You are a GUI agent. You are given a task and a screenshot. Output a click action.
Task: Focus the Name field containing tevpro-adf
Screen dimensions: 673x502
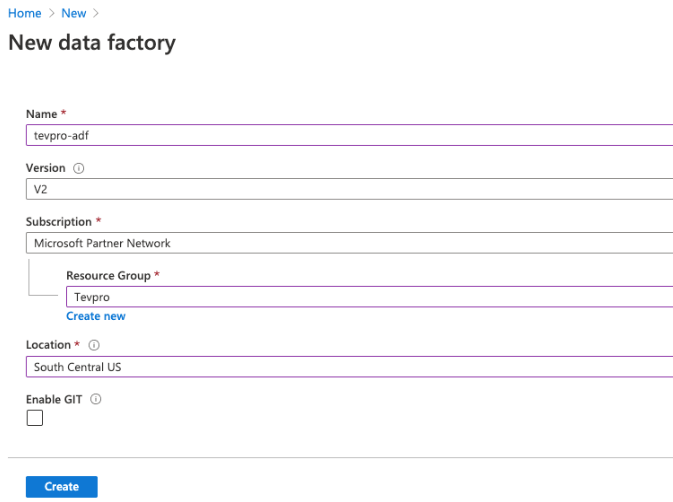click(349, 136)
